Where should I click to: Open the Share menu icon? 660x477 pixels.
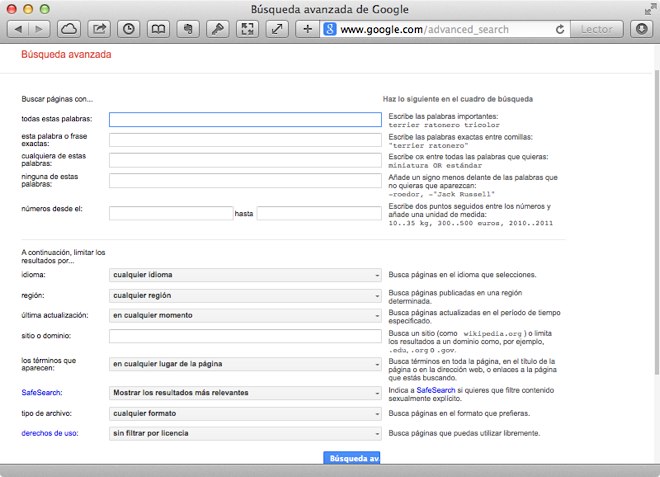coord(100,29)
